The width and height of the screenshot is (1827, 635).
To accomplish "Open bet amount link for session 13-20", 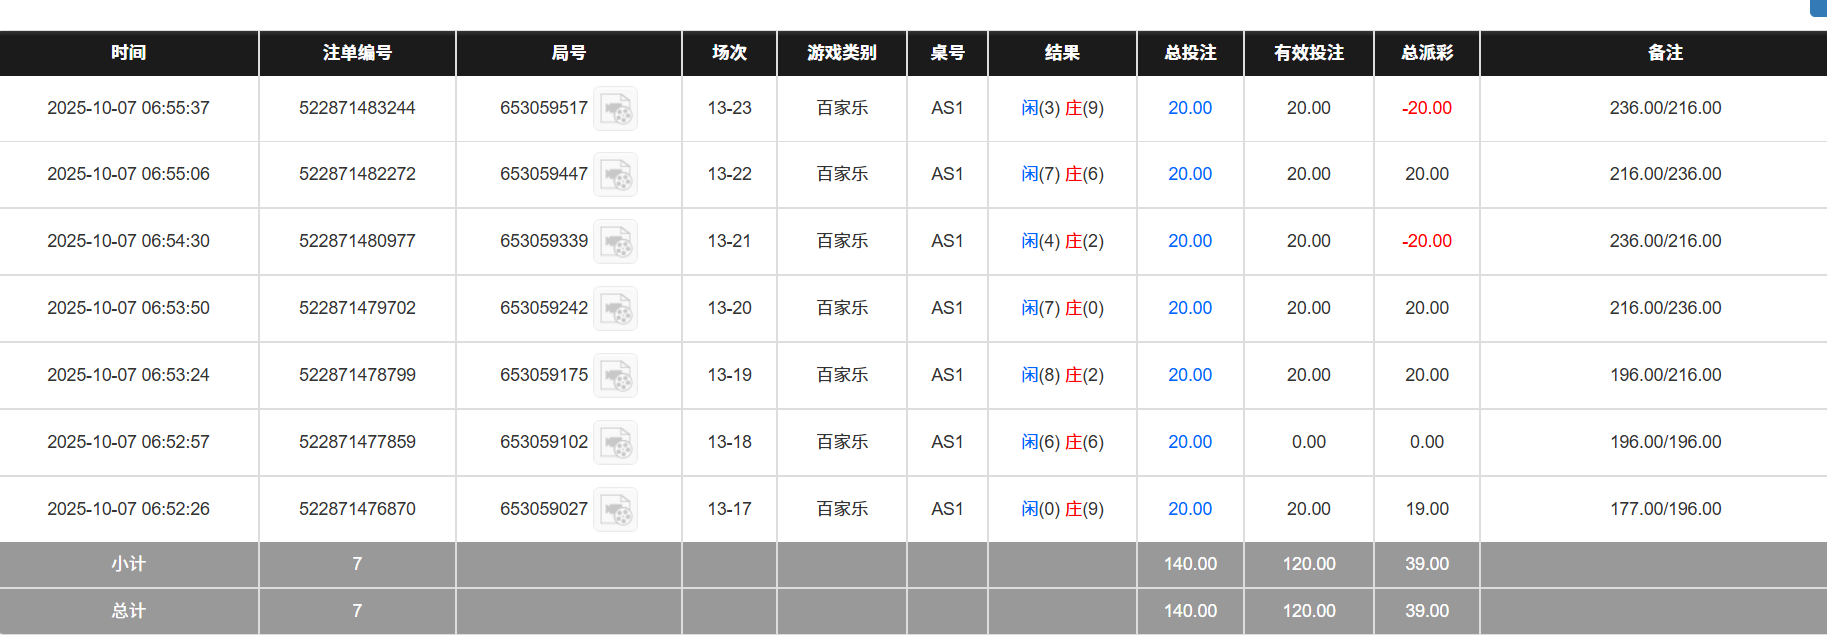I will tap(1190, 308).
